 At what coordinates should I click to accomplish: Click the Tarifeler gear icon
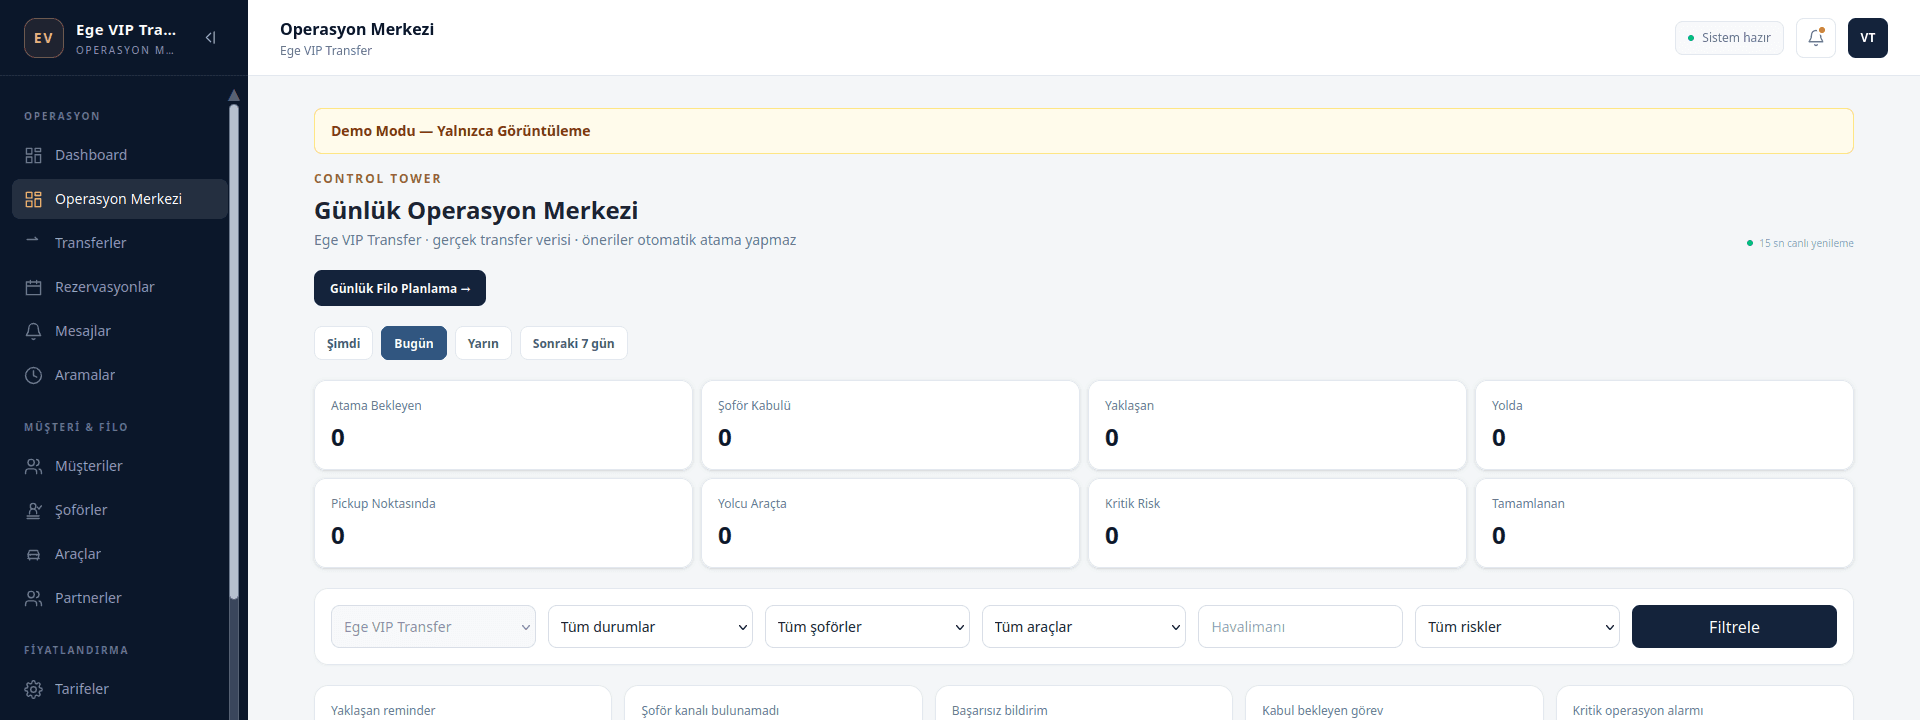point(34,689)
